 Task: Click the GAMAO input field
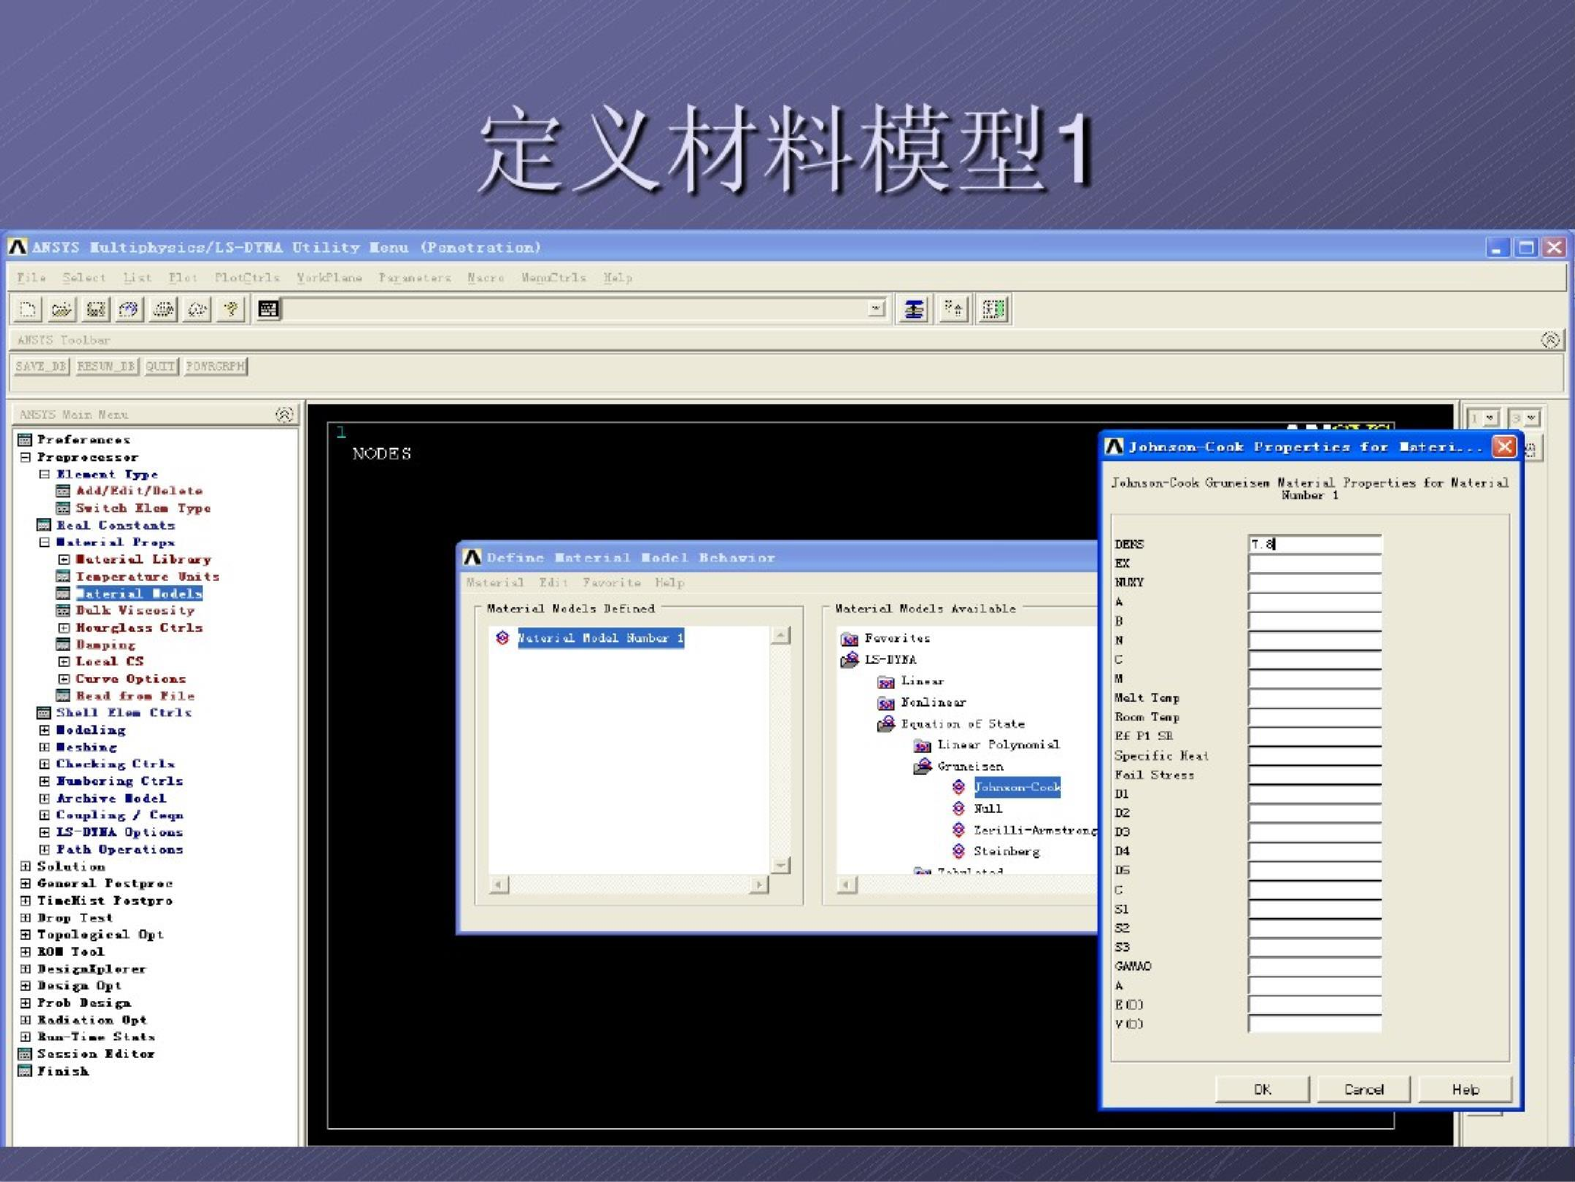(1315, 966)
